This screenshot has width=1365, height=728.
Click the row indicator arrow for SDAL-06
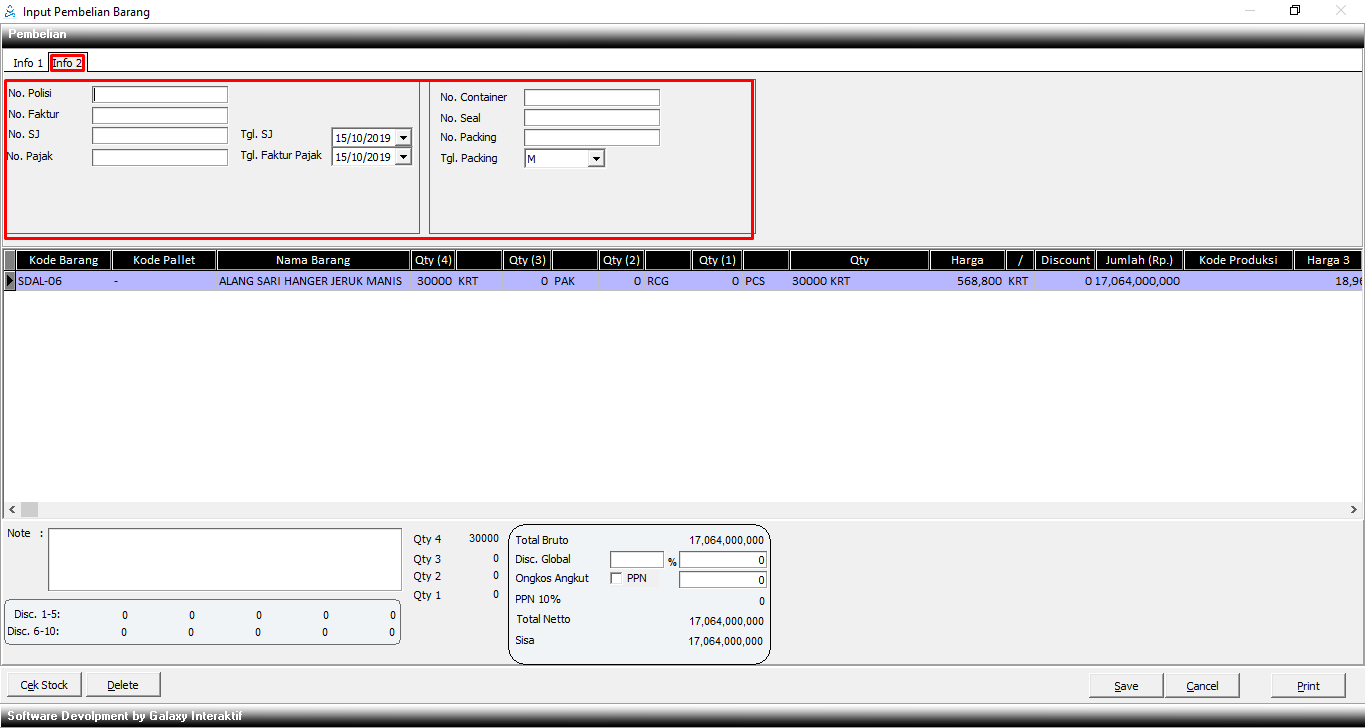pyautogui.click(x=10, y=282)
